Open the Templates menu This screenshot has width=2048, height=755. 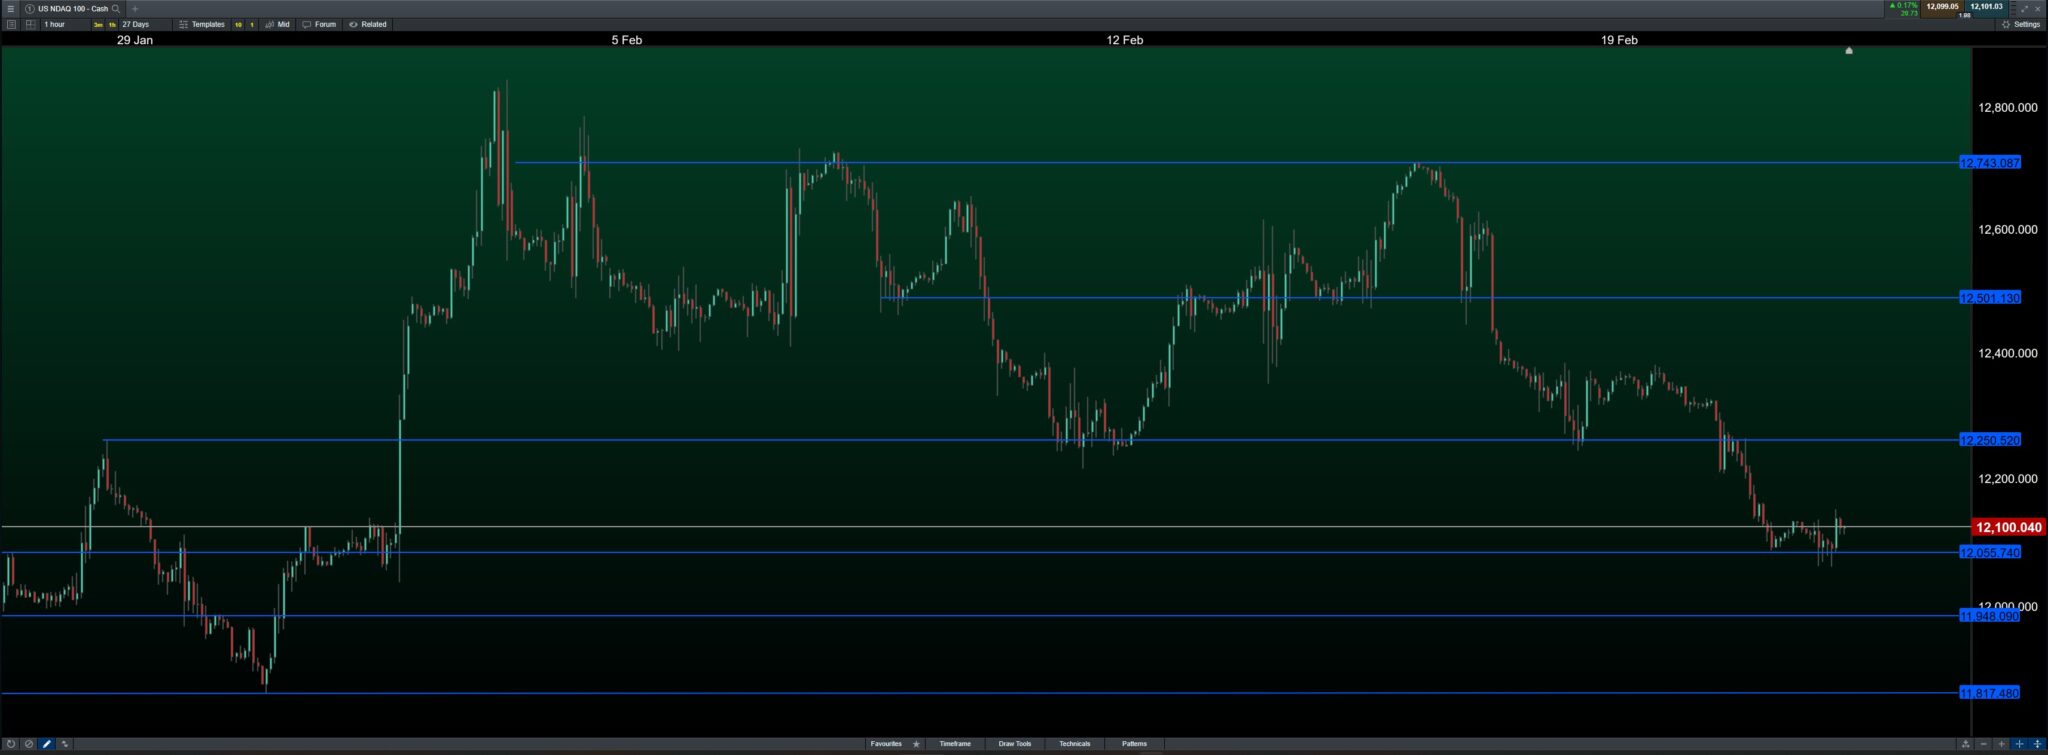pos(202,24)
